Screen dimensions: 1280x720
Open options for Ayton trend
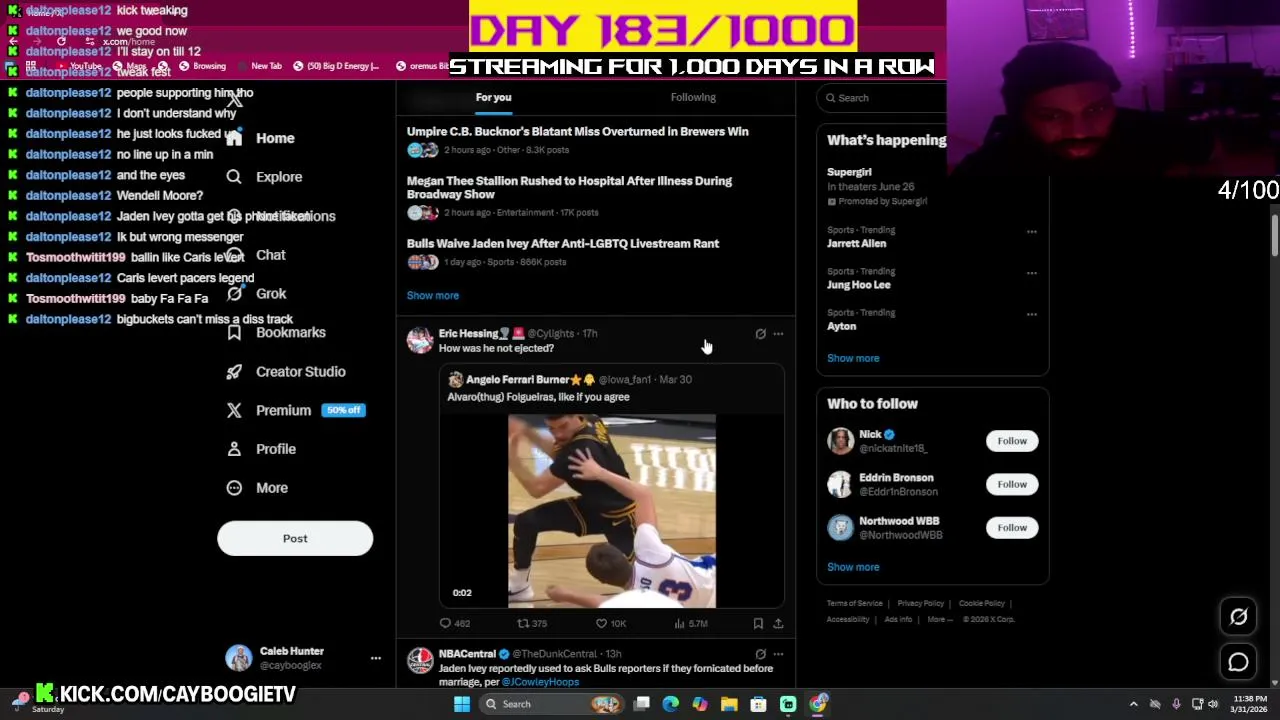1031,314
